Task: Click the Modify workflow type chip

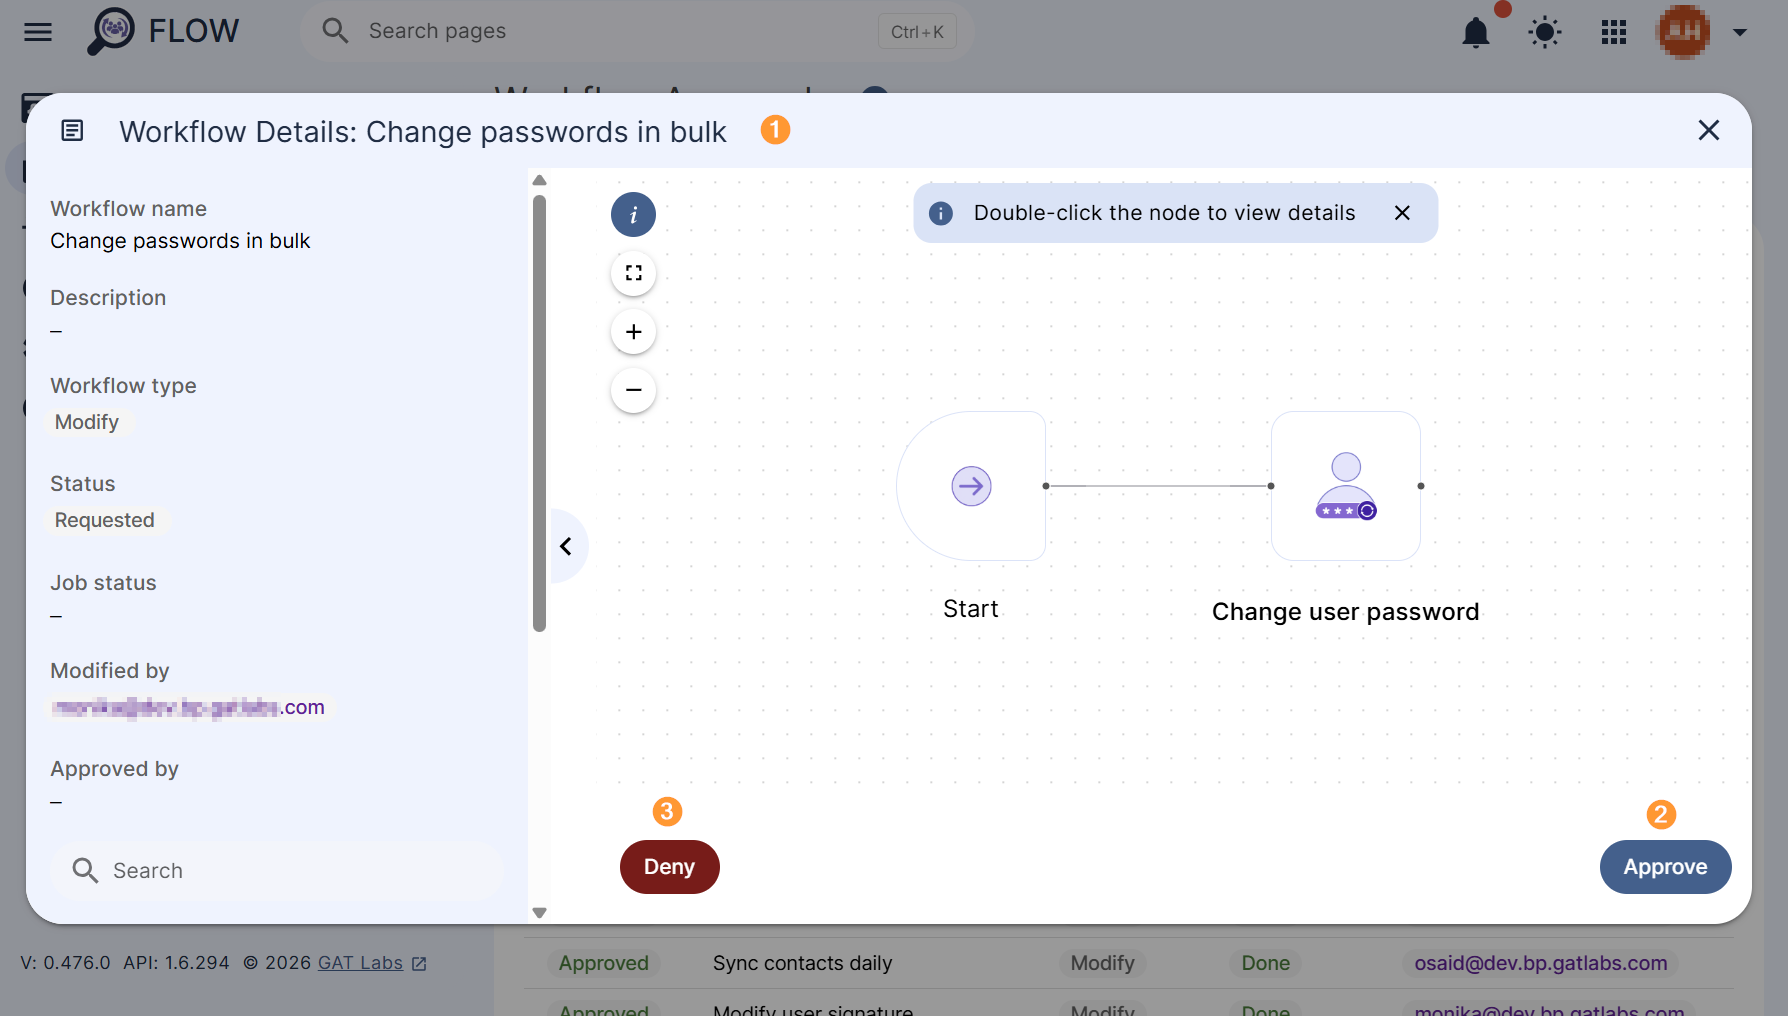Action: click(87, 422)
